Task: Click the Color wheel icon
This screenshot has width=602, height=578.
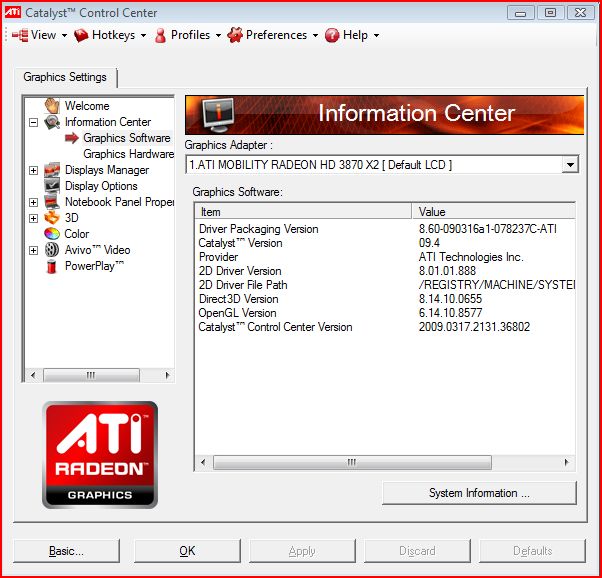Action: tap(52, 234)
